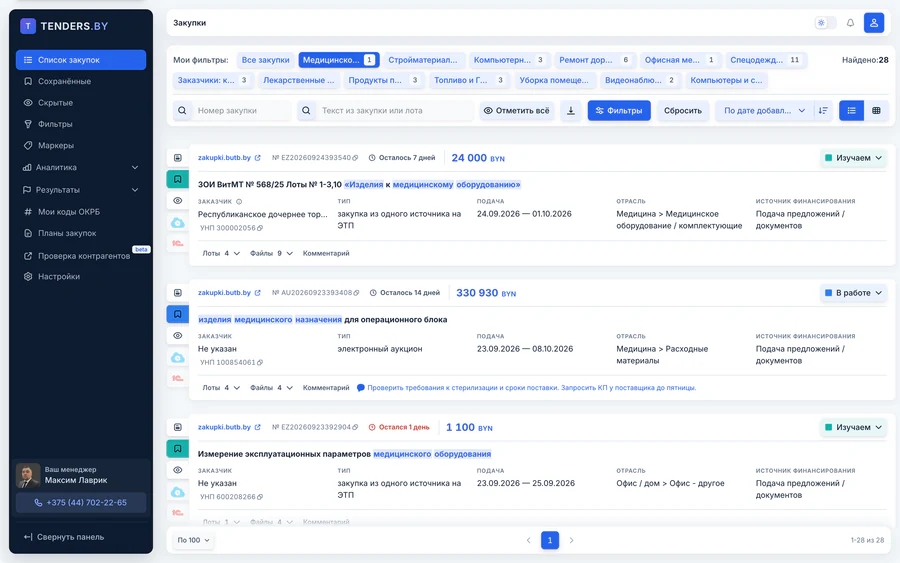Open status dropdown Изучаем of 1 100 BYN tender
The height and width of the screenshot is (563, 900).
point(853,427)
